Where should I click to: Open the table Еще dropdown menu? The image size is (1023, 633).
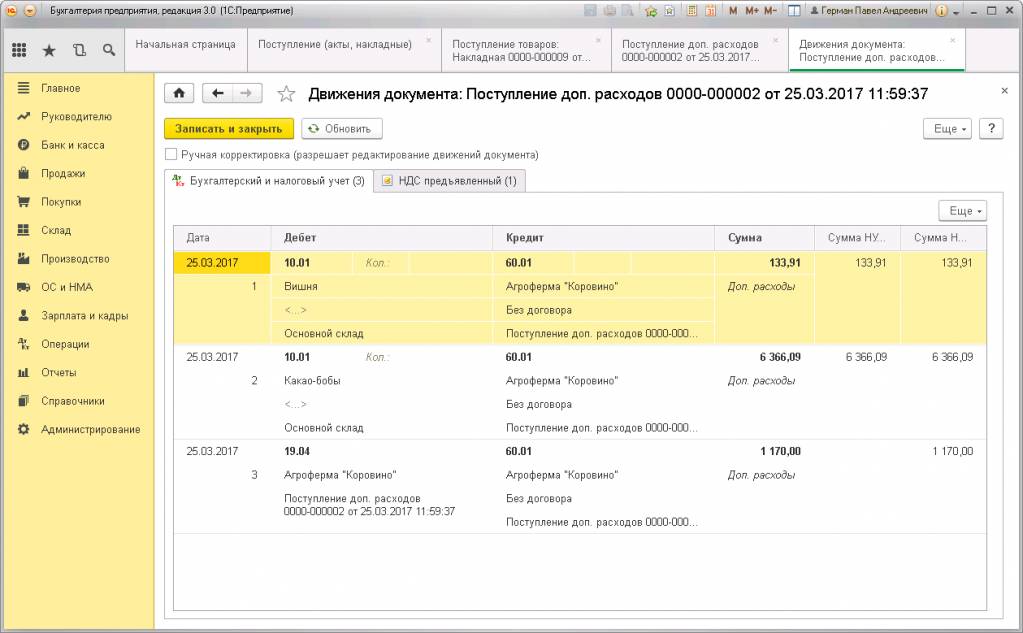(963, 211)
